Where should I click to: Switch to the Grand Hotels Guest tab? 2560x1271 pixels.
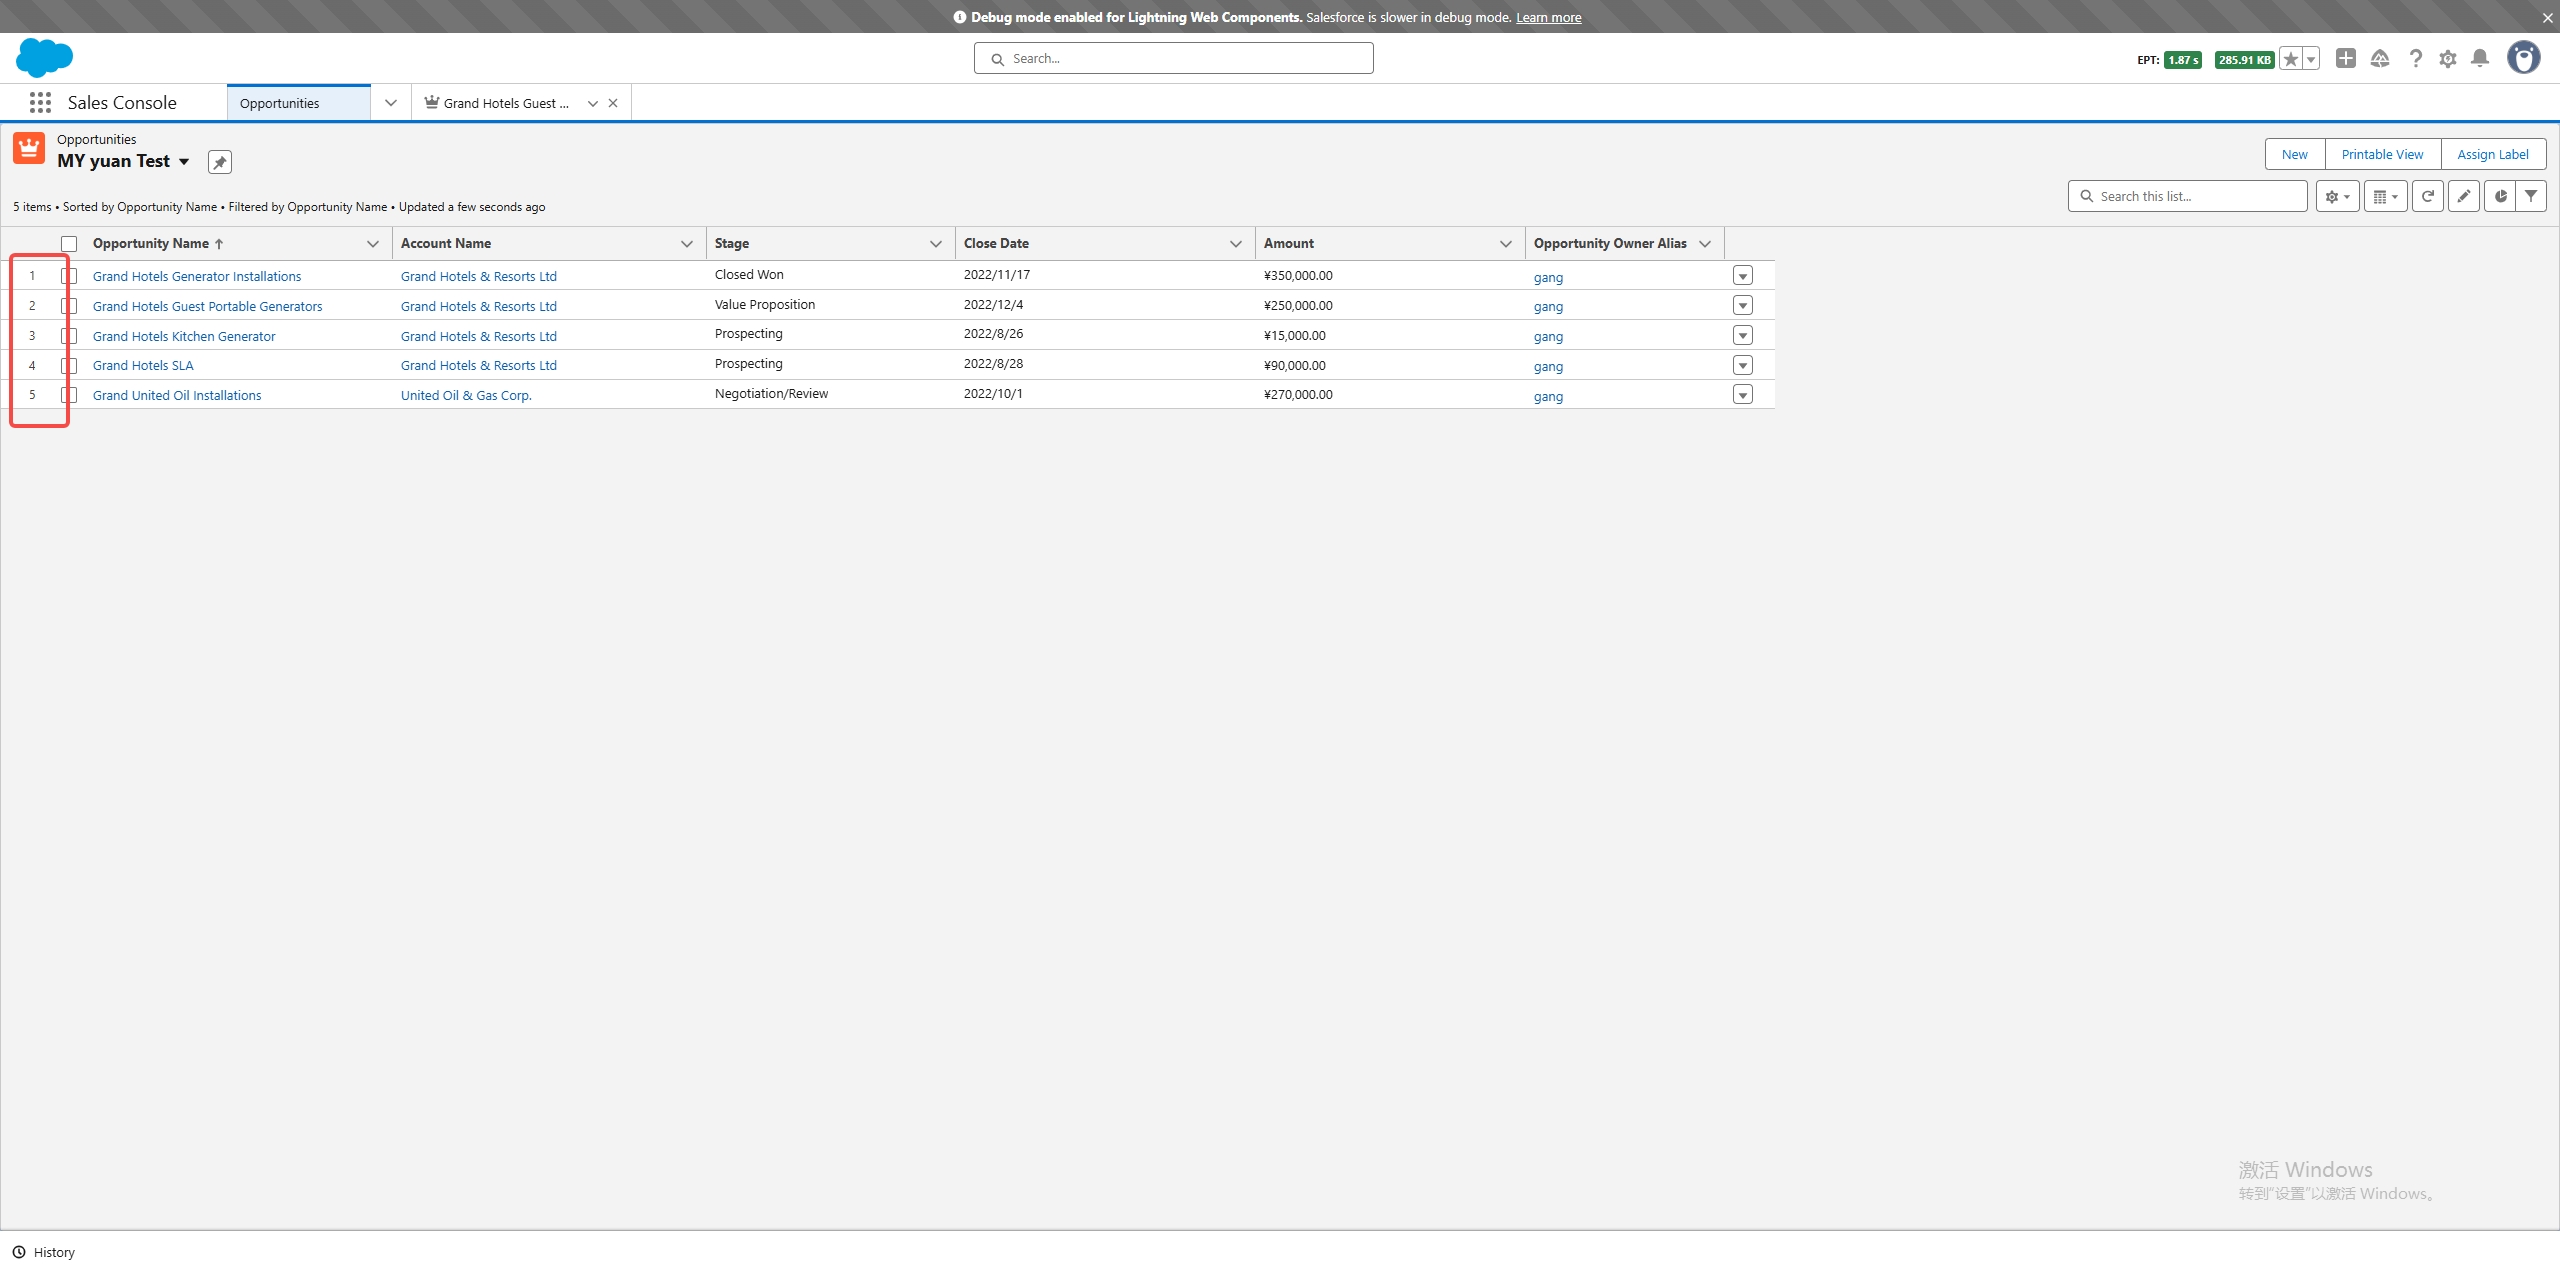500,104
